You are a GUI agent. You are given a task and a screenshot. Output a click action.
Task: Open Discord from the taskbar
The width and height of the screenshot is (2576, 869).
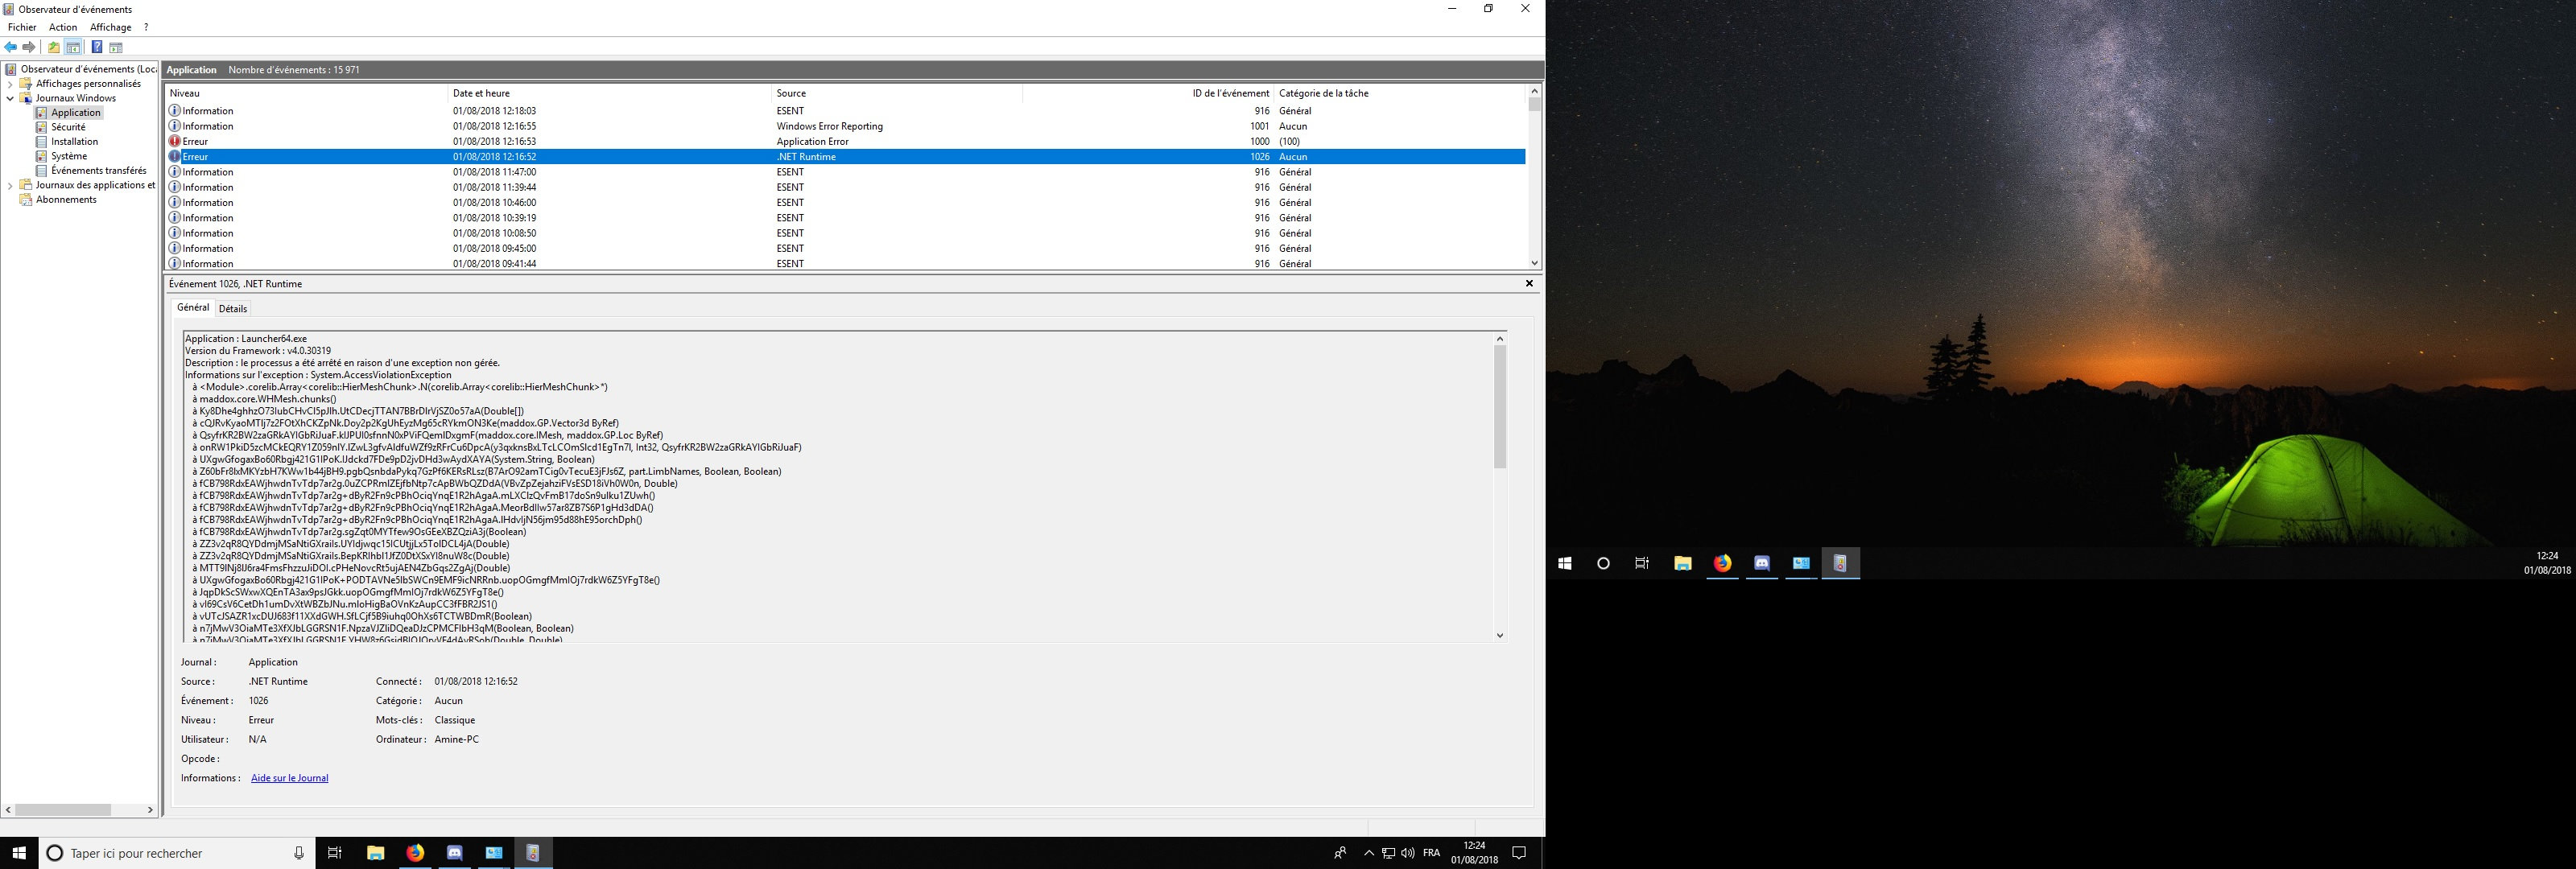(455, 853)
